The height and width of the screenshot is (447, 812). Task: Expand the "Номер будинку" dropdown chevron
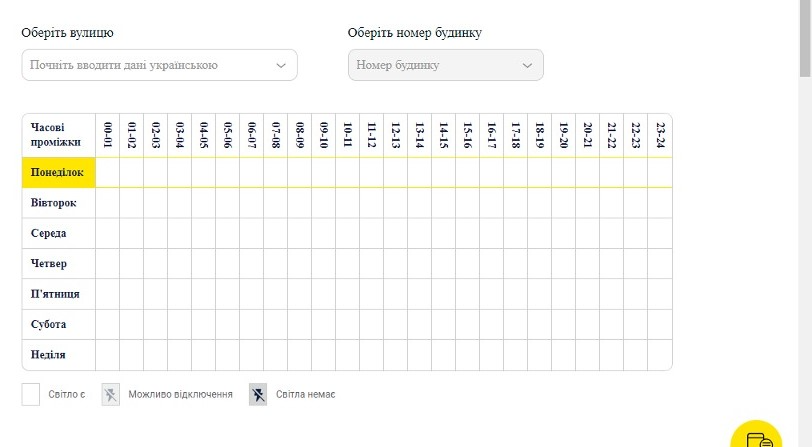click(528, 66)
